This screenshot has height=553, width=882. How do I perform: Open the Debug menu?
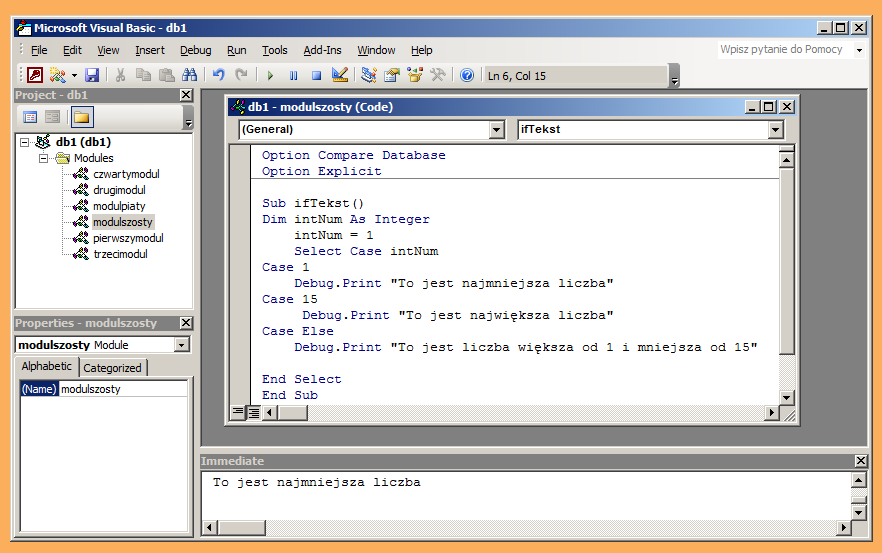click(x=196, y=50)
